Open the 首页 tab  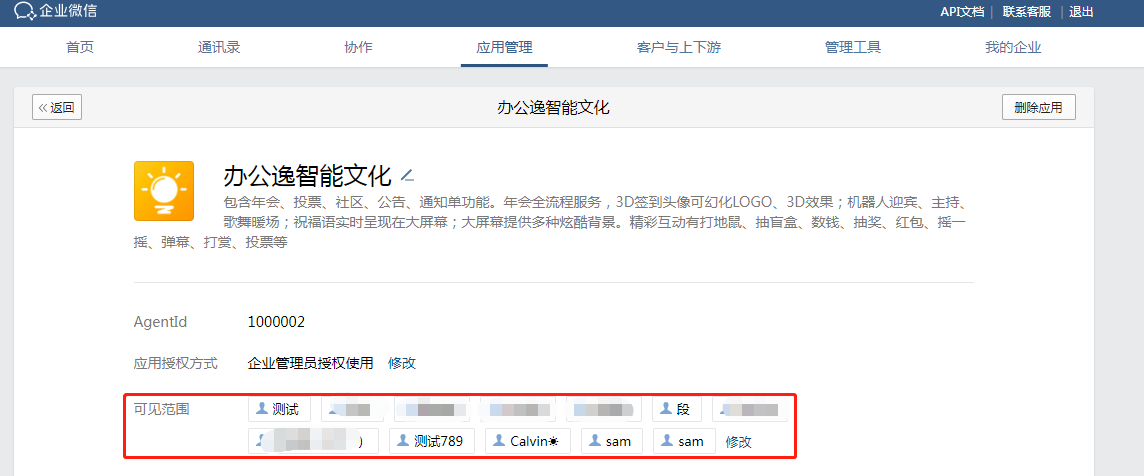80,47
